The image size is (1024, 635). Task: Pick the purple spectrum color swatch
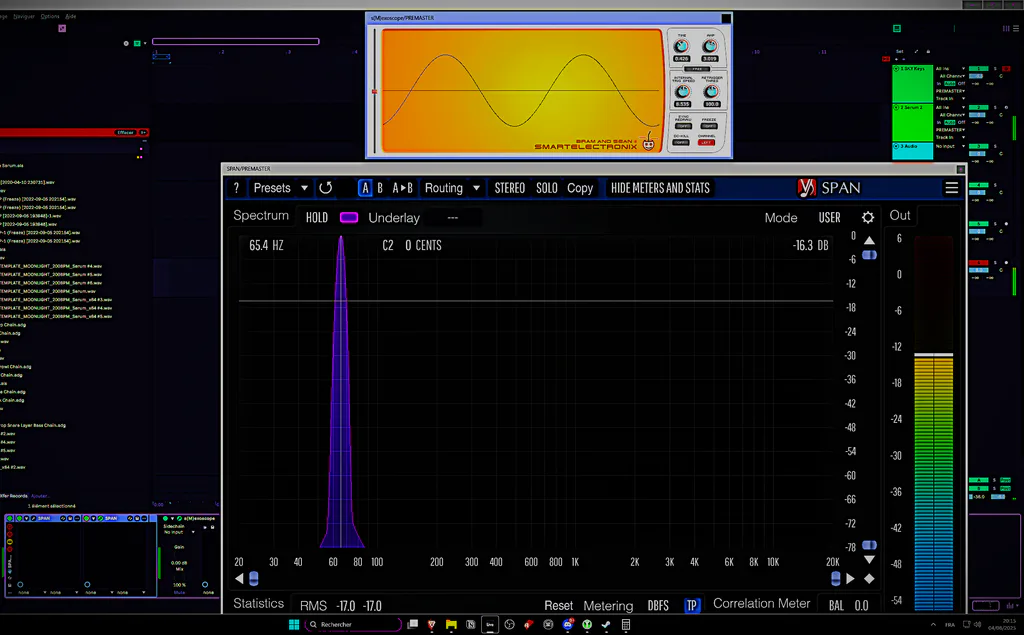click(x=349, y=218)
